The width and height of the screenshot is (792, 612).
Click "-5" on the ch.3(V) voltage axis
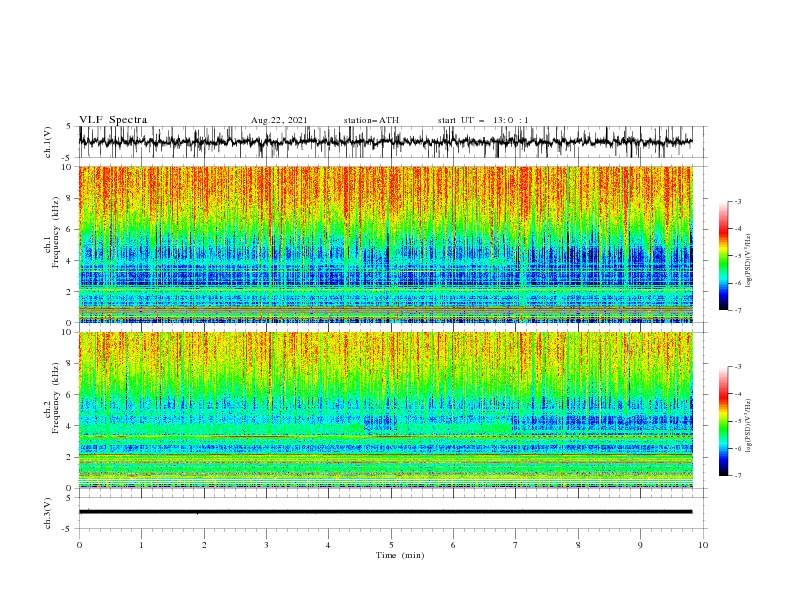click(x=67, y=529)
